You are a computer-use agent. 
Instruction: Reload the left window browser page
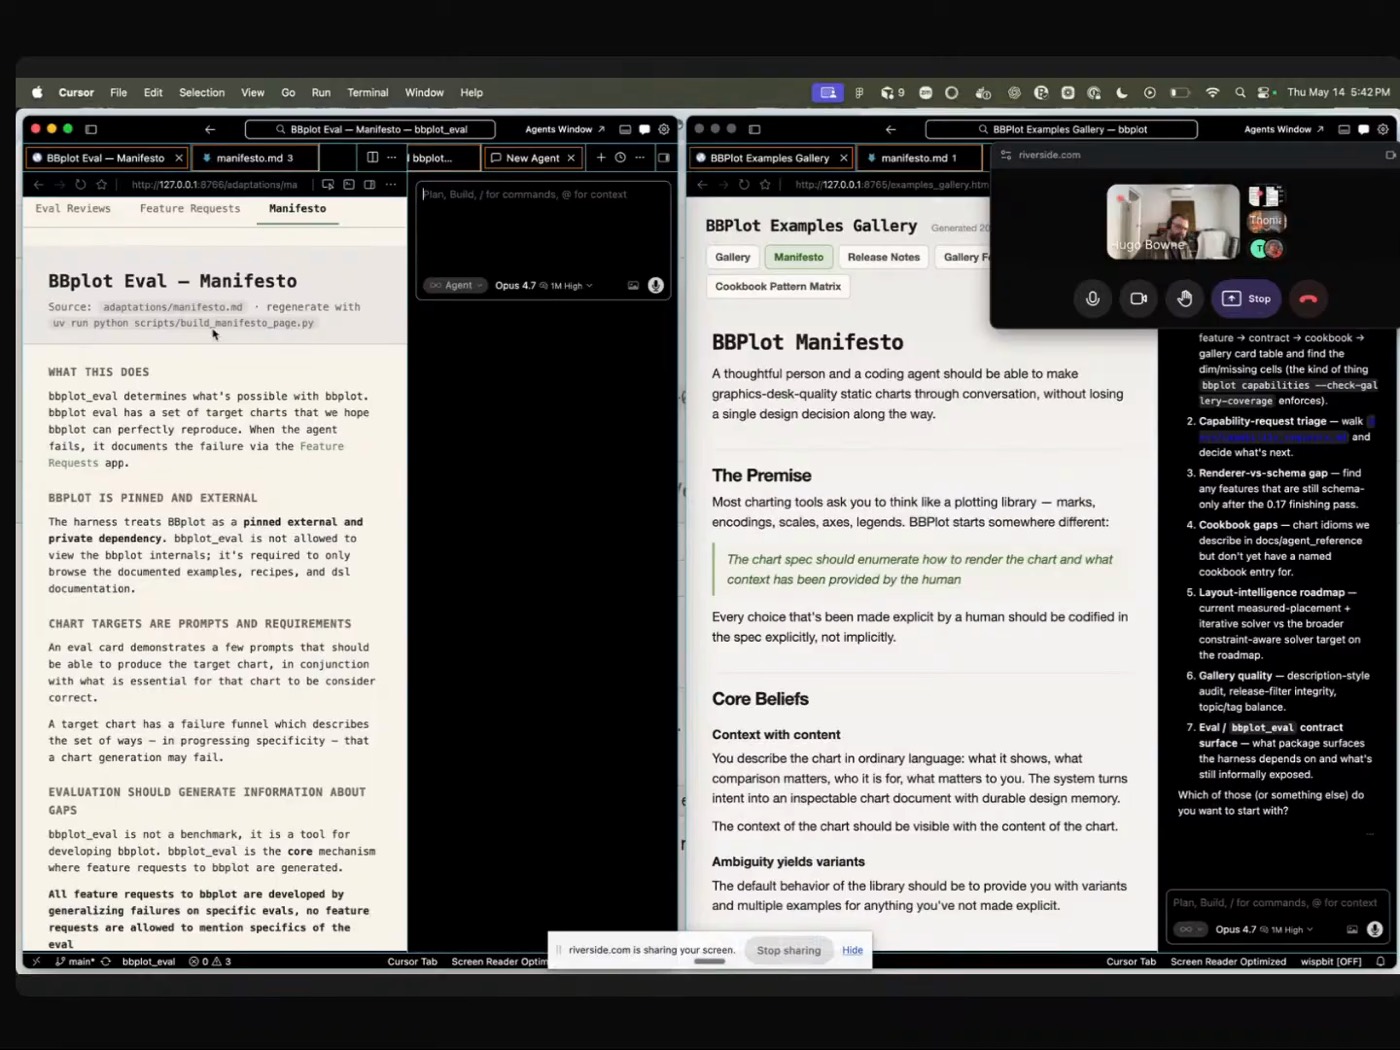80,184
